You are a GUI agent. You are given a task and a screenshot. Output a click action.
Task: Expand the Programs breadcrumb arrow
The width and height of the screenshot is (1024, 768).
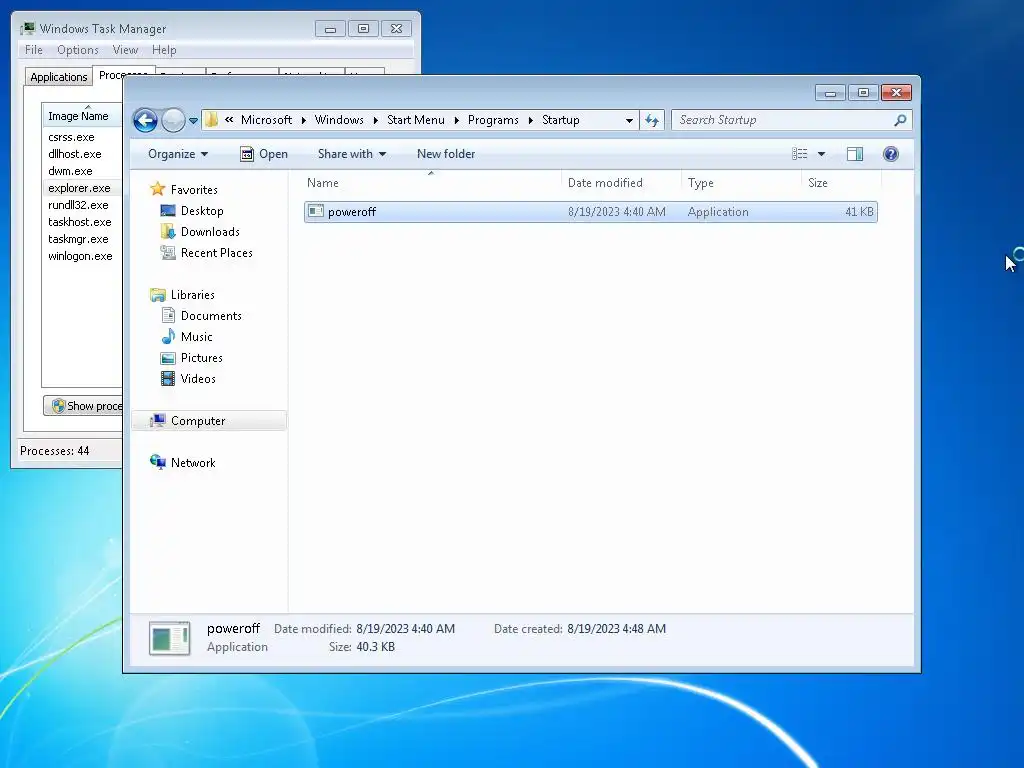531,120
